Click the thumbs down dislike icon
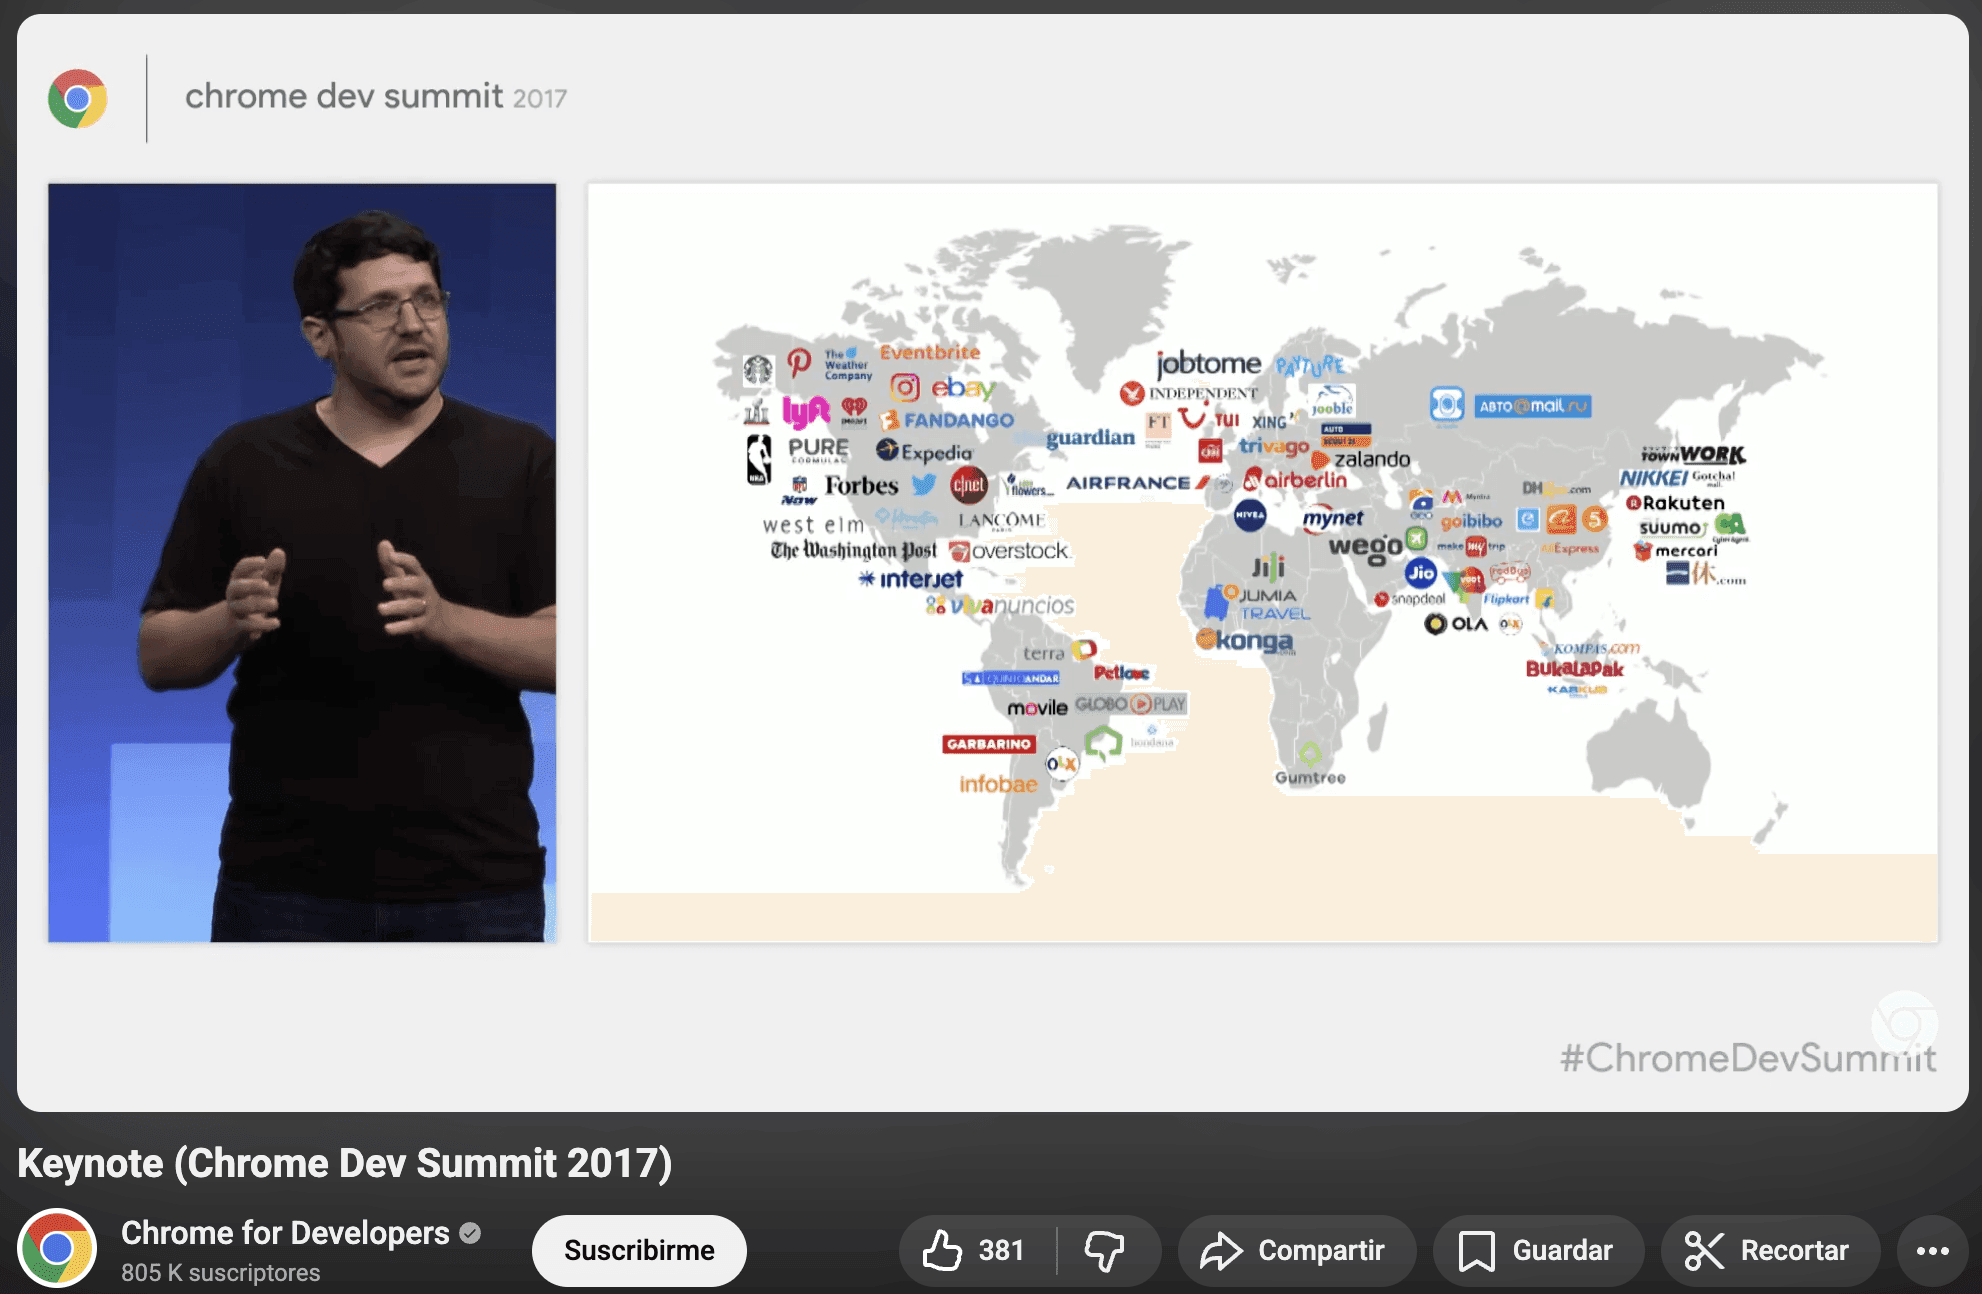This screenshot has width=1982, height=1294. (x=1105, y=1250)
